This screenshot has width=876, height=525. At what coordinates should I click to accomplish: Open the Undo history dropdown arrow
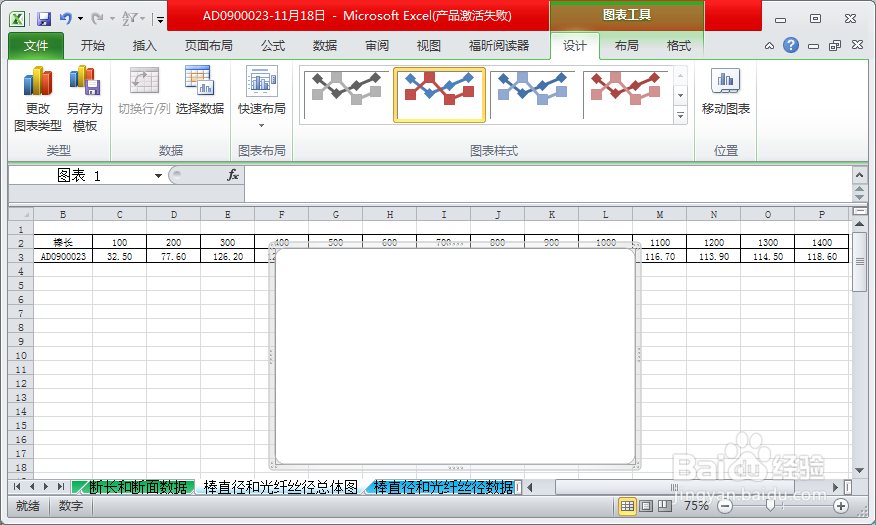[80, 19]
